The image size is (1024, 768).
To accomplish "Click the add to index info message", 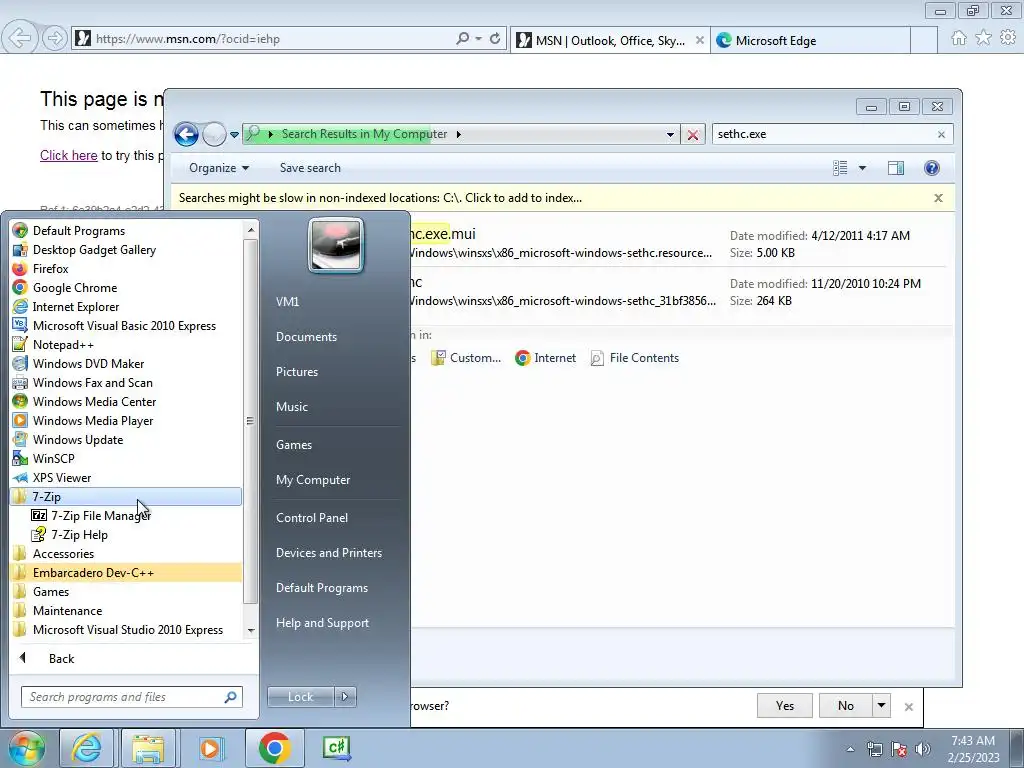I will coord(380,198).
